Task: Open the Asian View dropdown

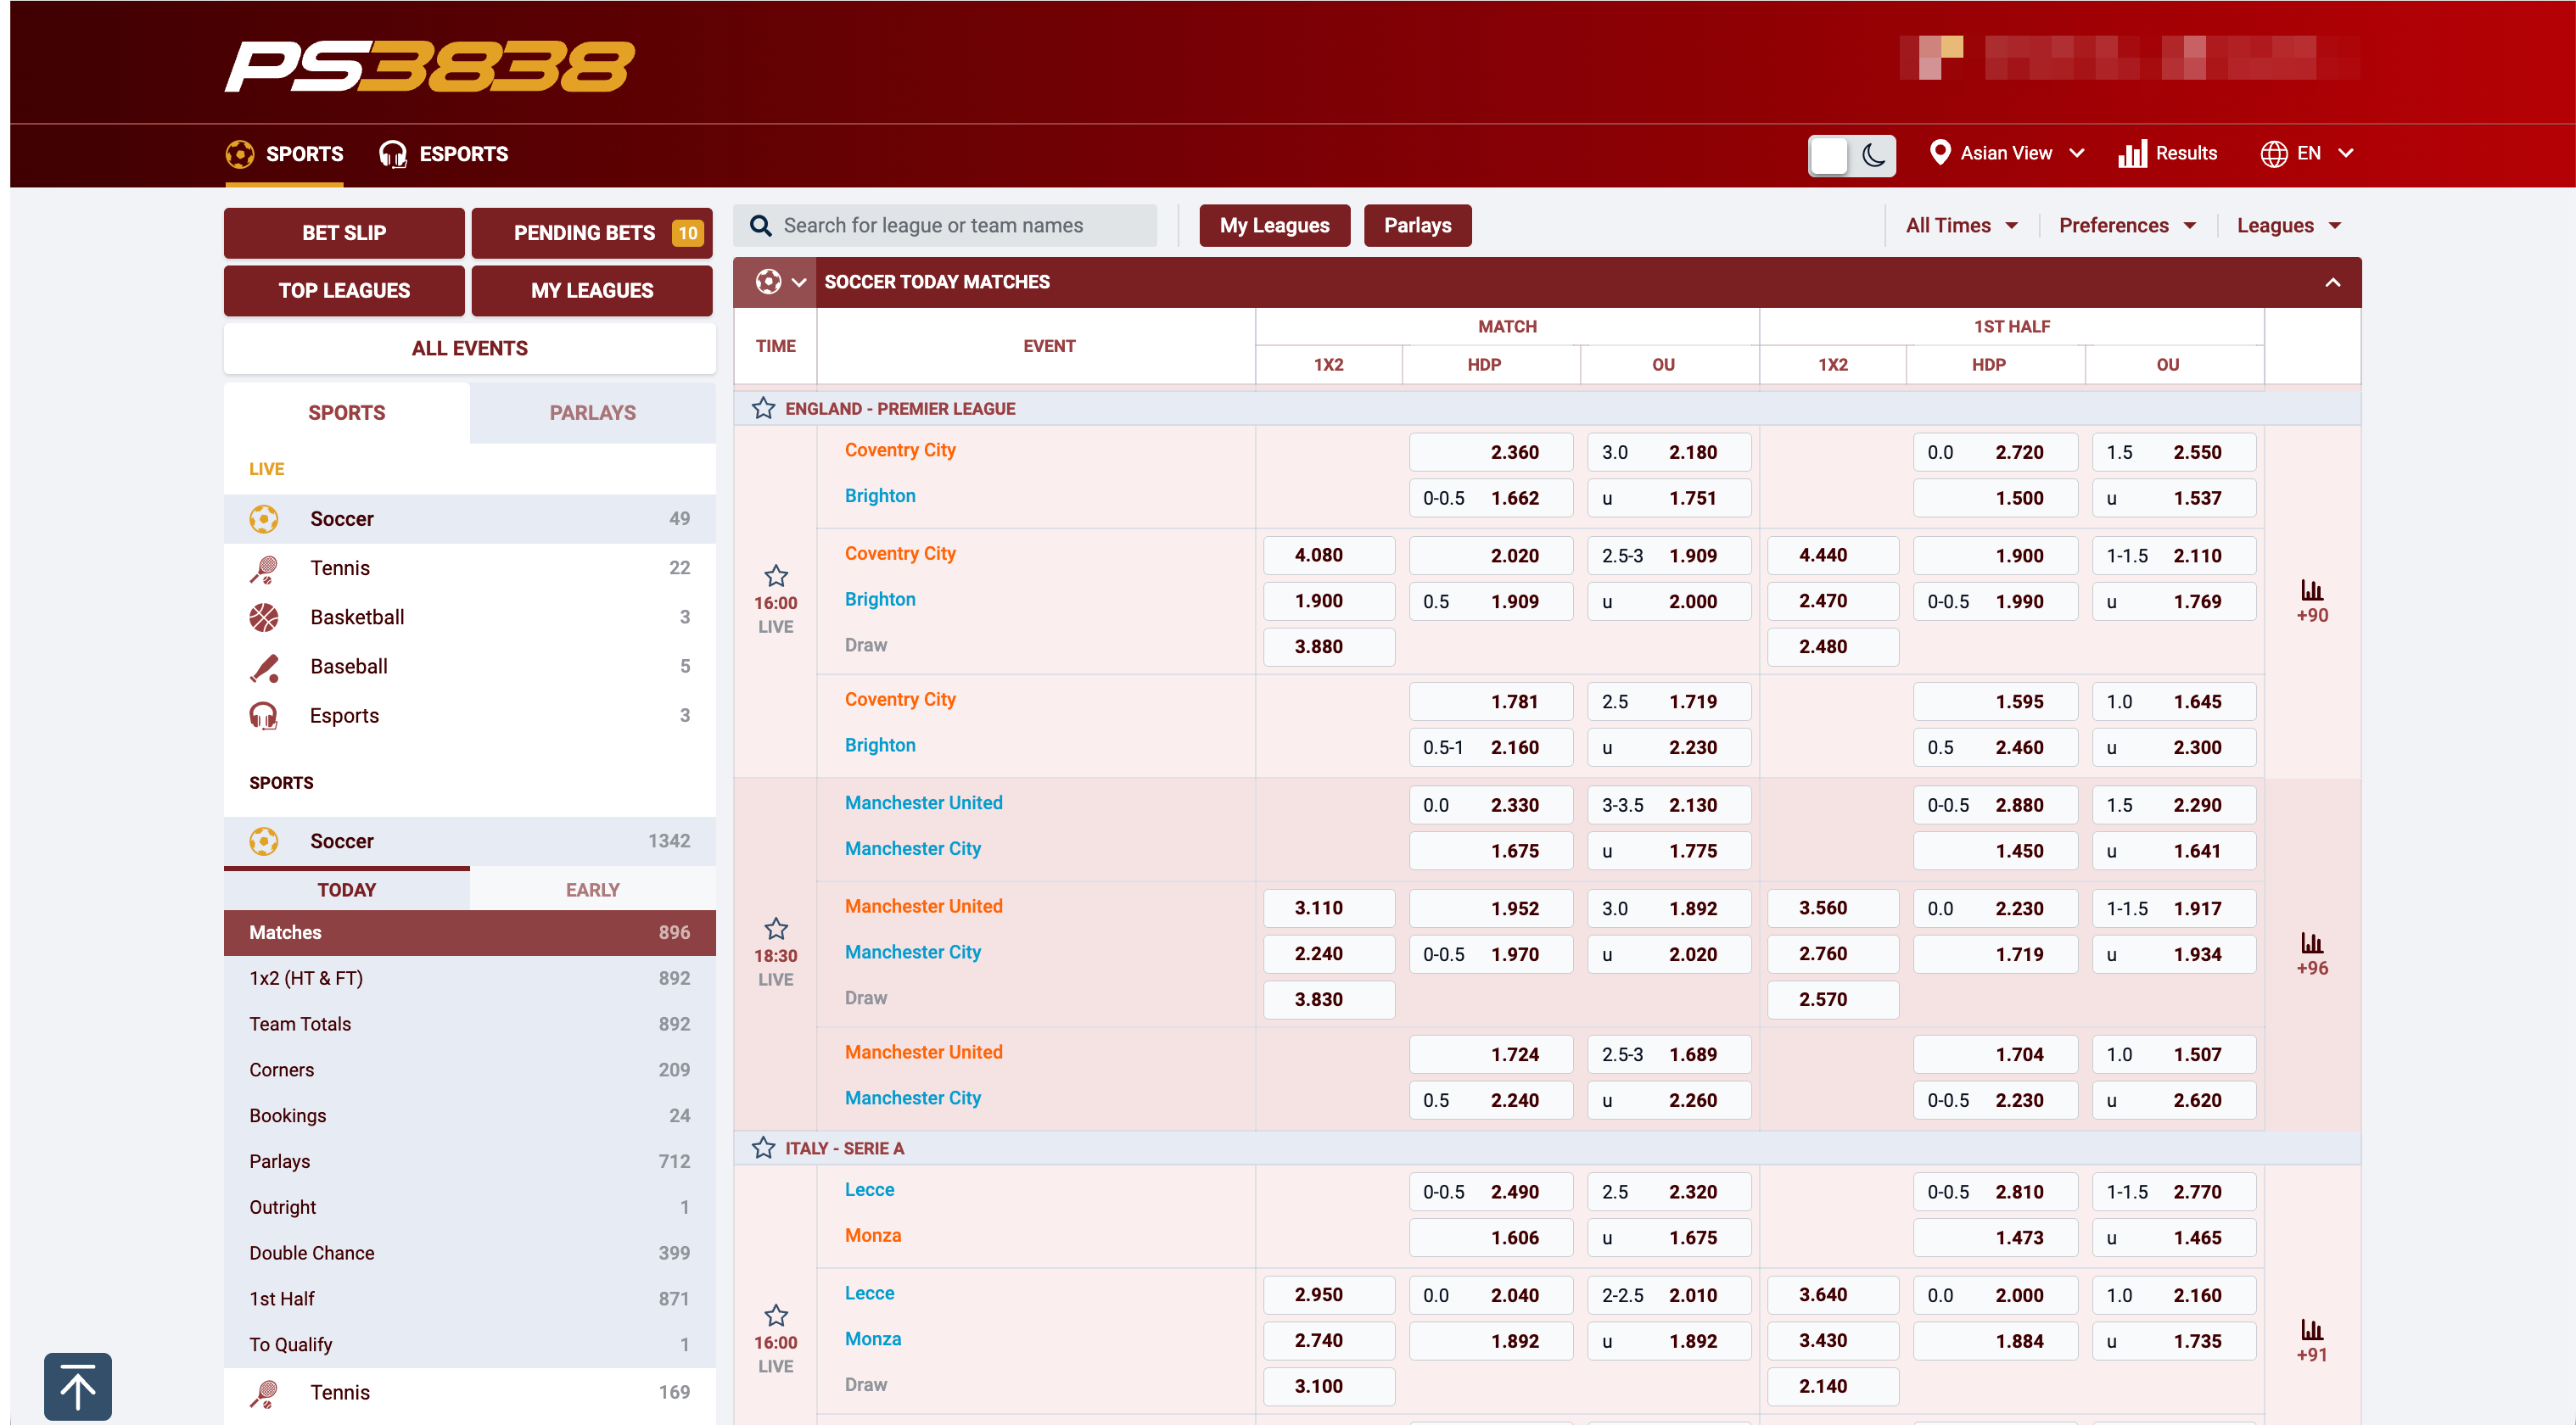Action: click(x=2007, y=153)
